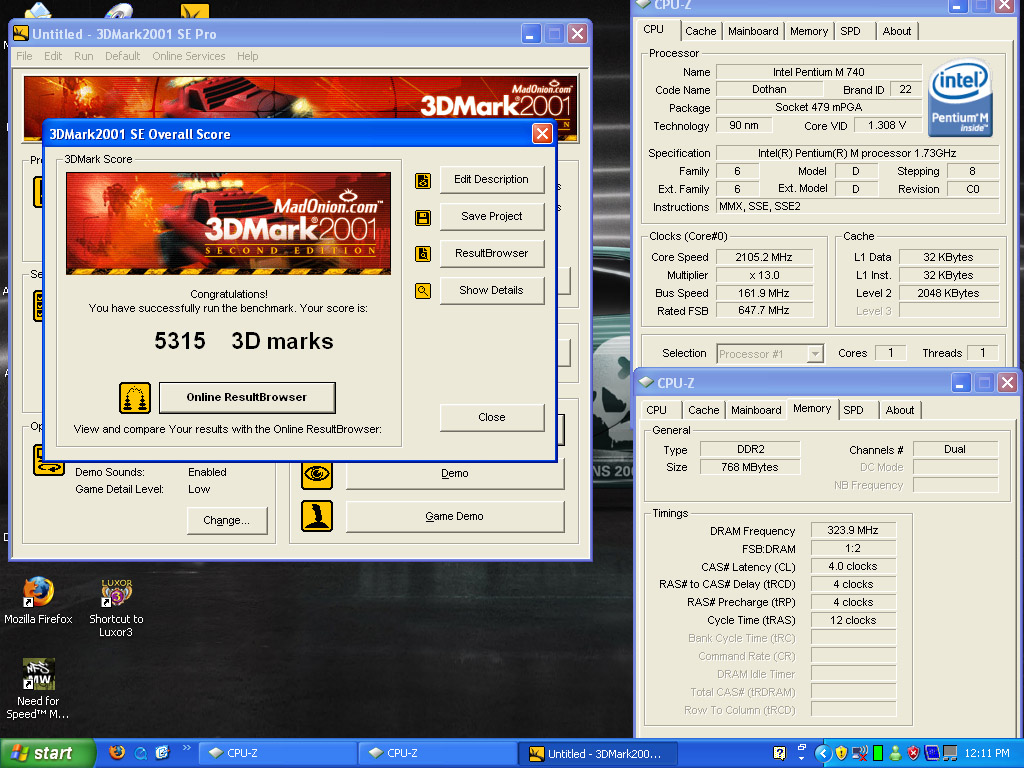Open the Edit menu in 3DMark2001
This screenshot has width=1024, height=768.
click(x=53, y=56)
